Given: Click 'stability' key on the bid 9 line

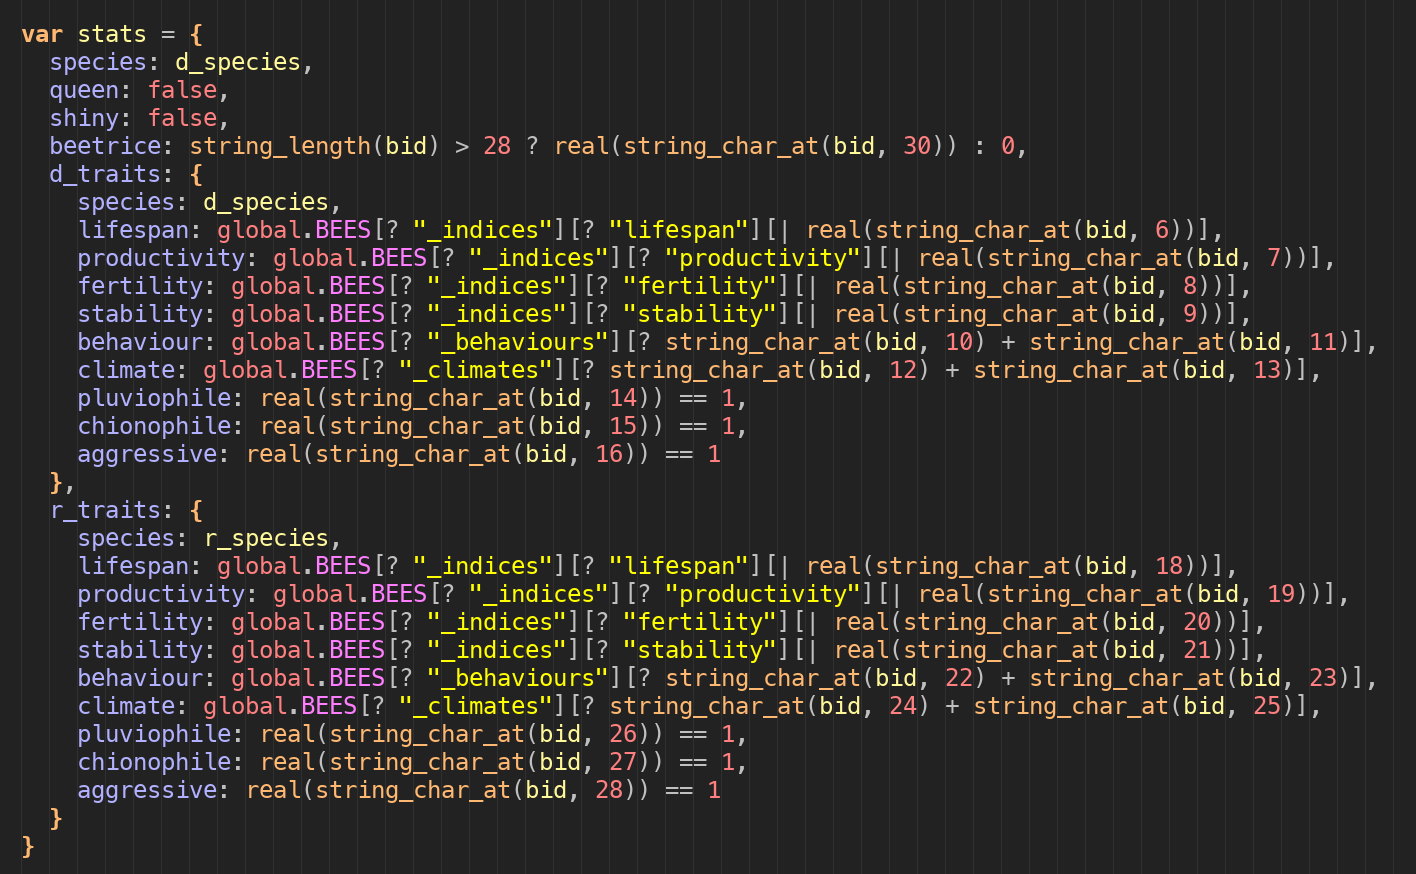Looking at the screenshot, I should [140, 314].
